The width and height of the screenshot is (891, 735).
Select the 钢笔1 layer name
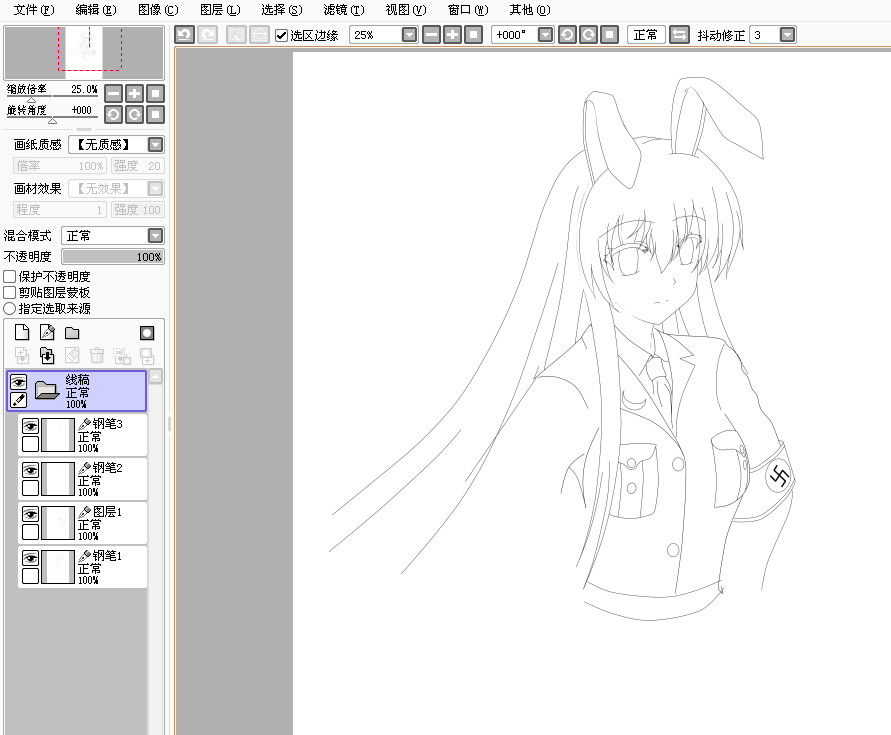pos(107,555)
